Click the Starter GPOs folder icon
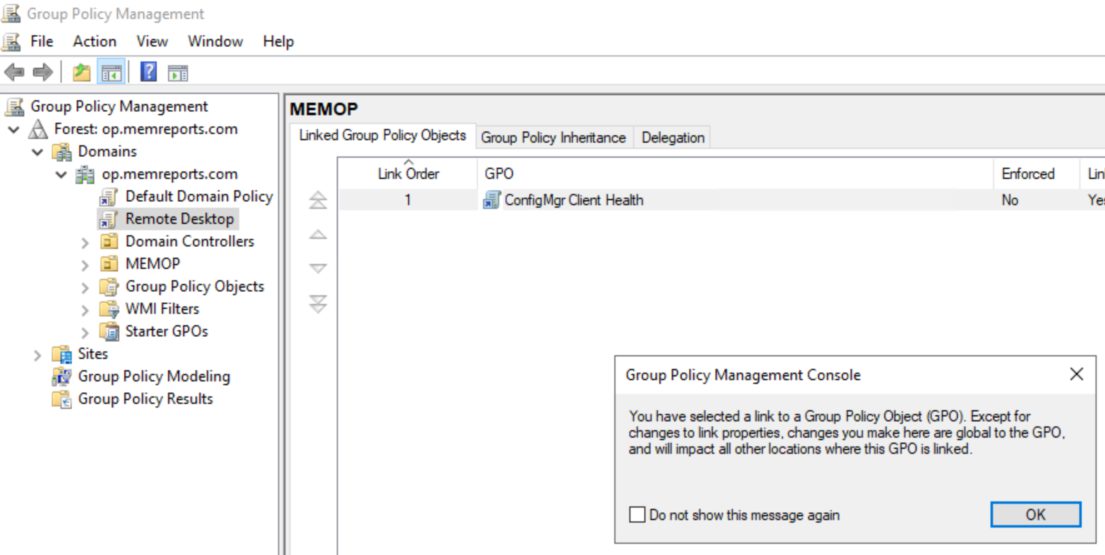Viewport: 1105px width, 555px height. pos(109,332)
